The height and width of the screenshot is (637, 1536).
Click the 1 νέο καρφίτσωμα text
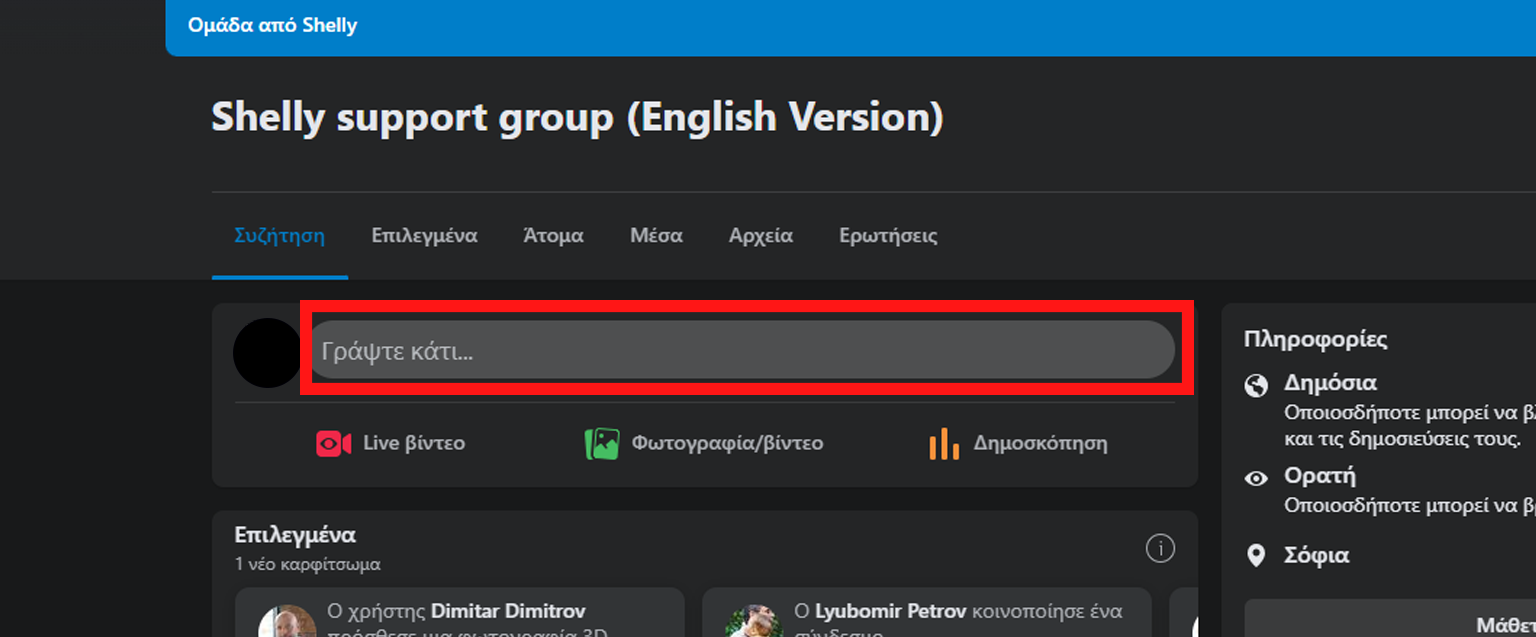[308, 564]
